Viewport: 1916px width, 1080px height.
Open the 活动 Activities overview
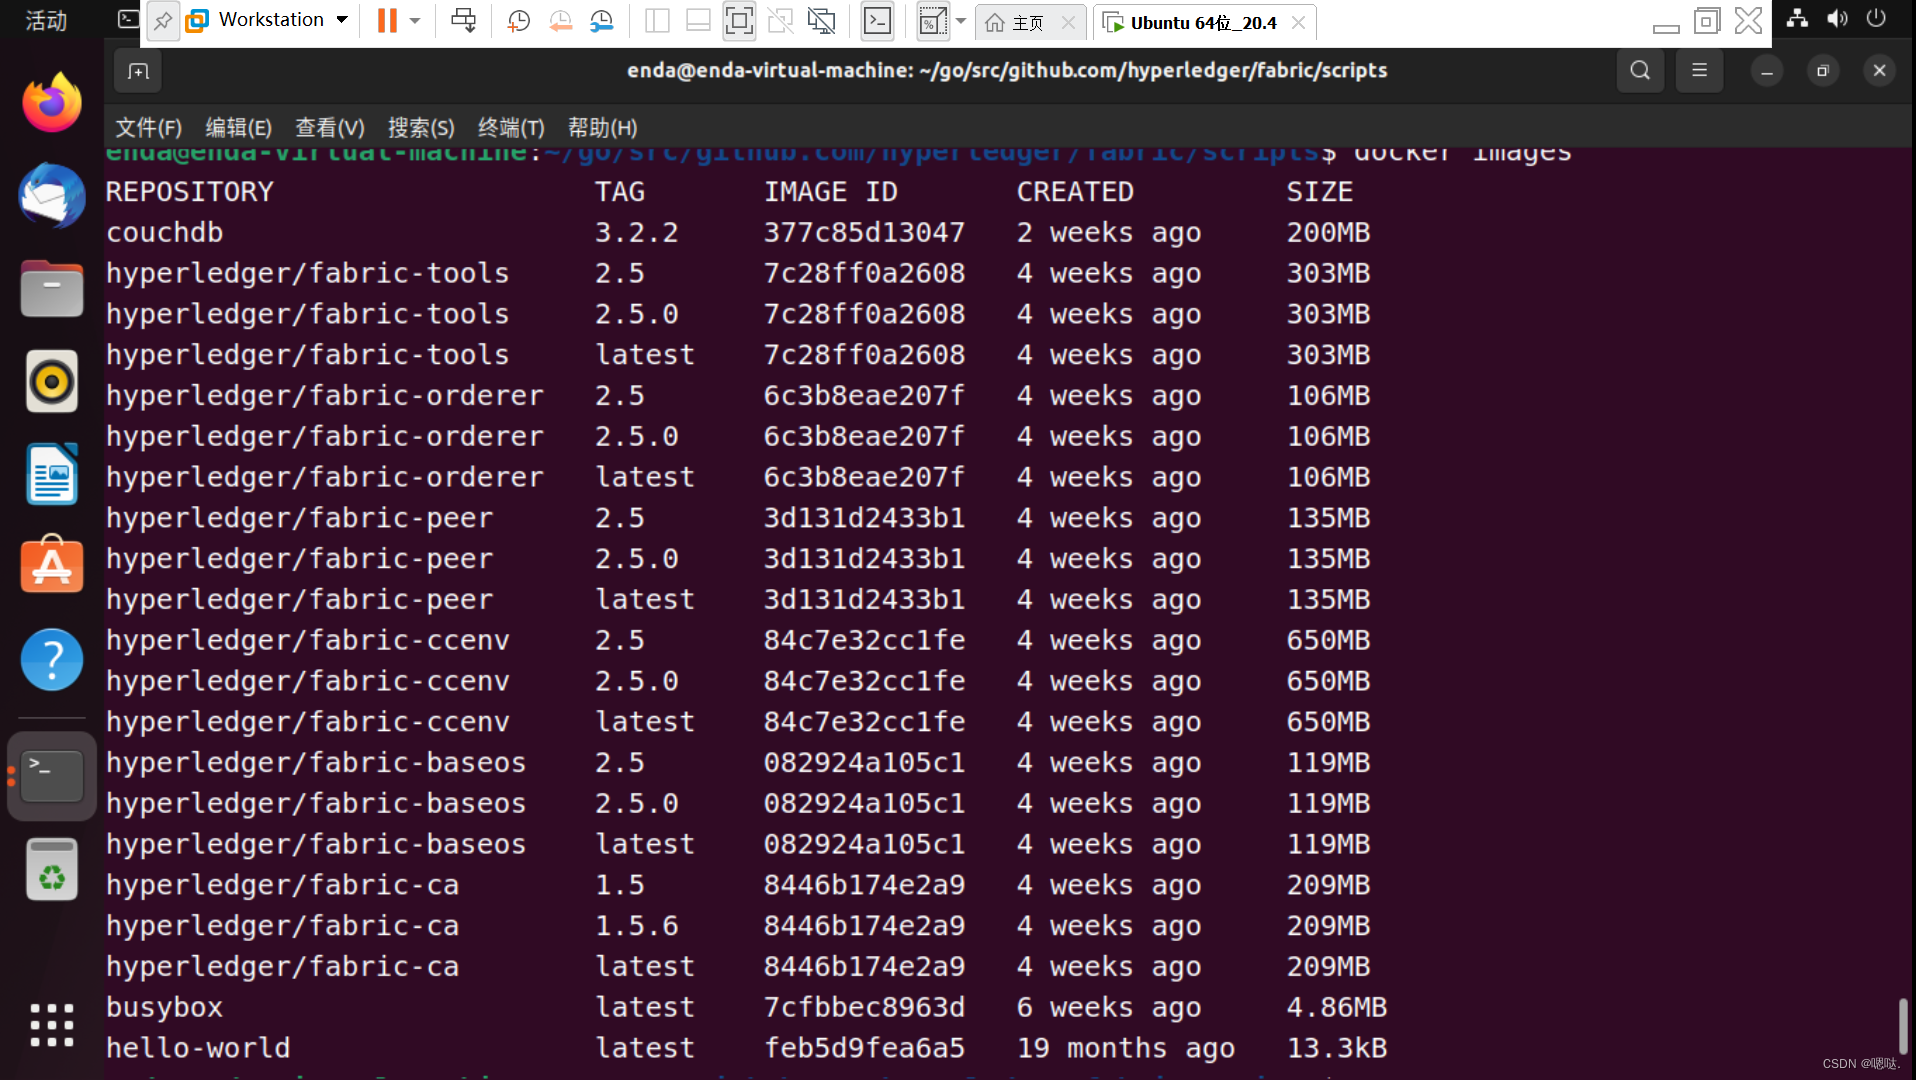tap(46, 20)
